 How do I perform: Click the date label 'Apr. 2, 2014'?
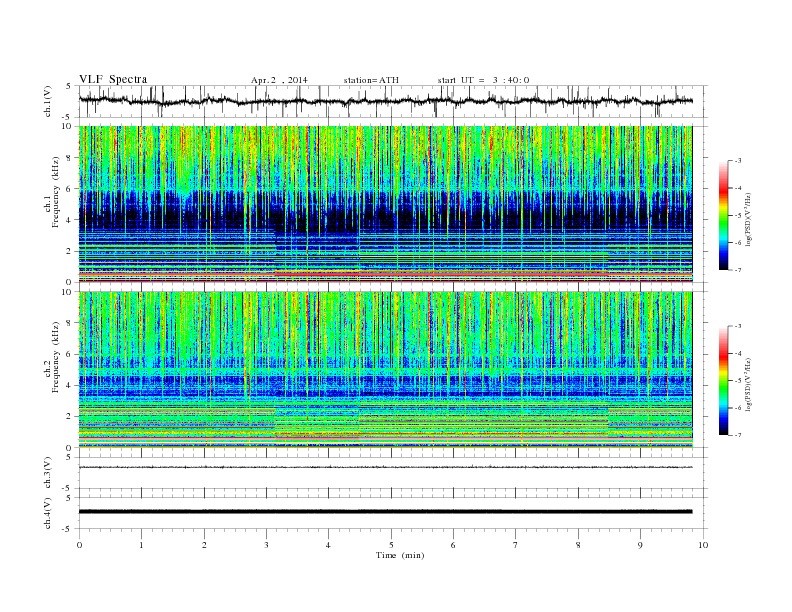pos(279,80)
